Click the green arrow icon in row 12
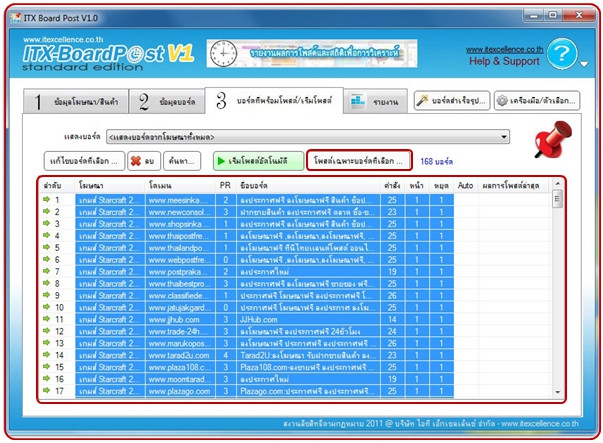Screen dimensions: 603x443 [x=47, y=330]
